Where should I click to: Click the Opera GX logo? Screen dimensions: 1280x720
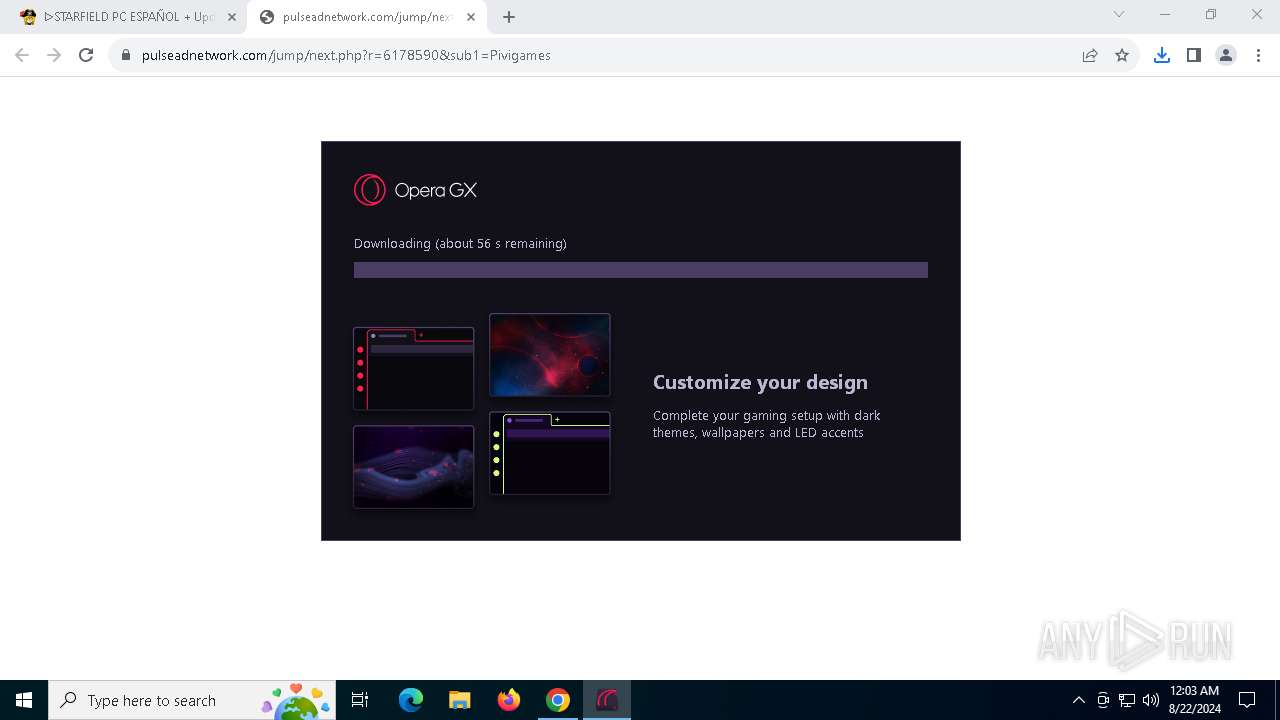pos(415,190)
